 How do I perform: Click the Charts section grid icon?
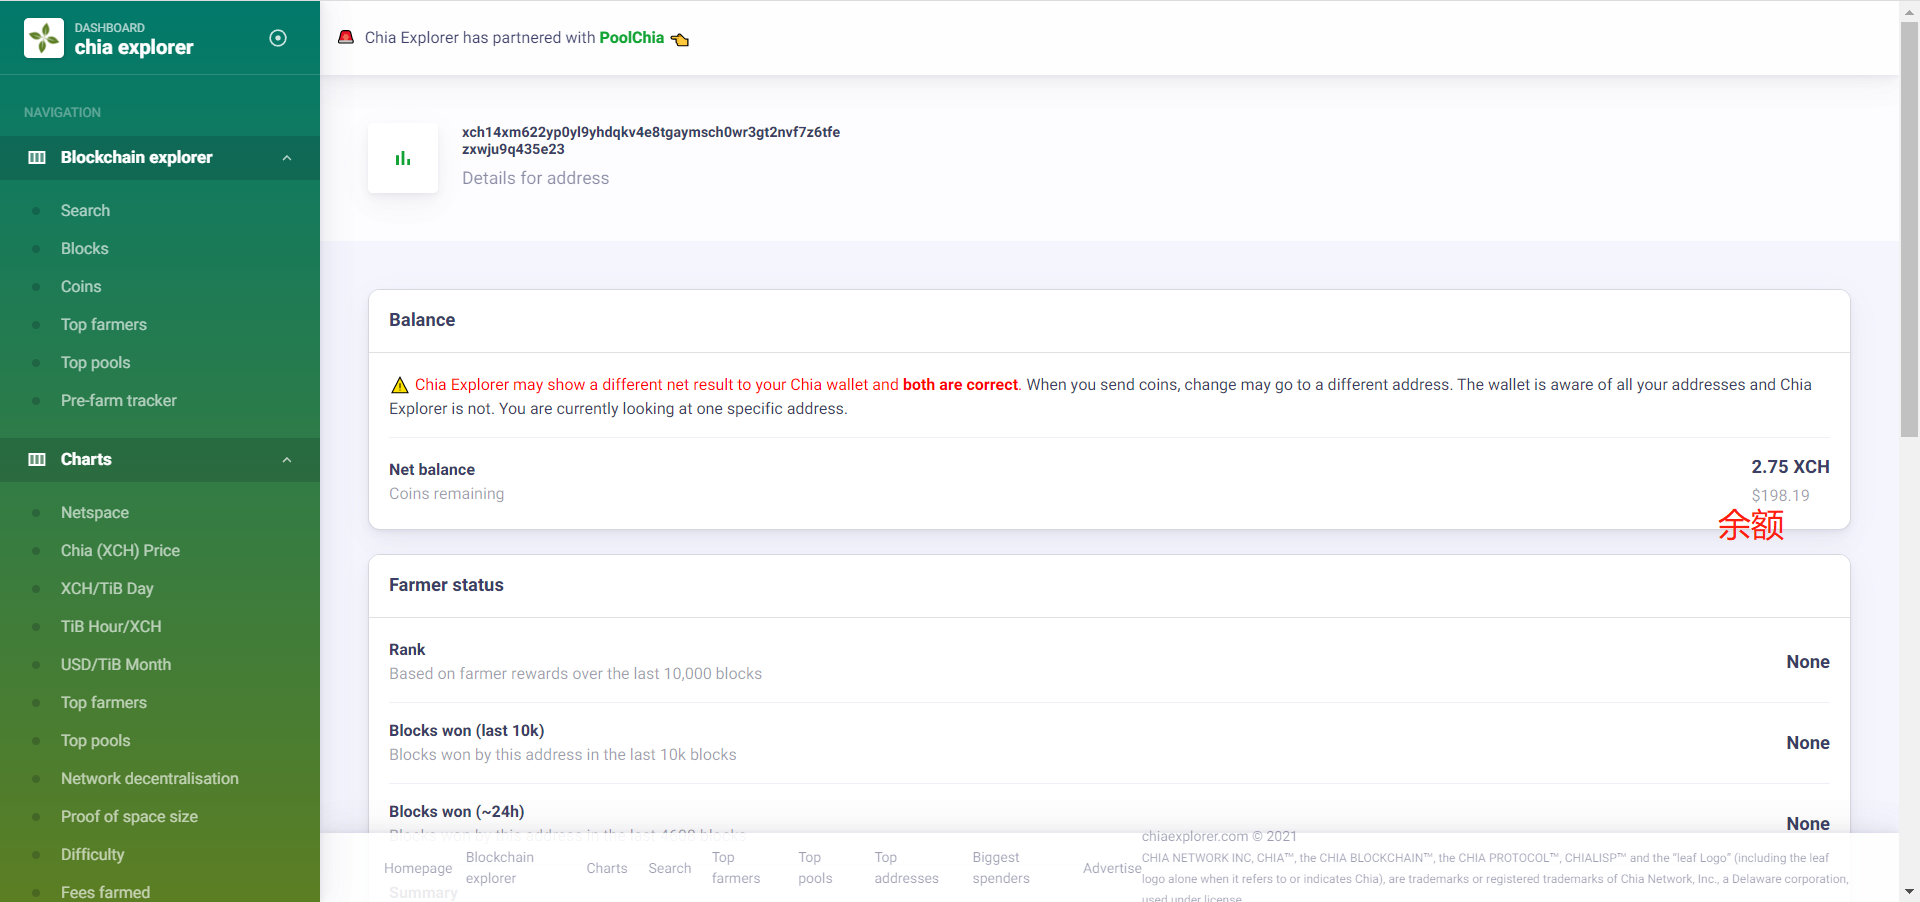tap(37, 460)
